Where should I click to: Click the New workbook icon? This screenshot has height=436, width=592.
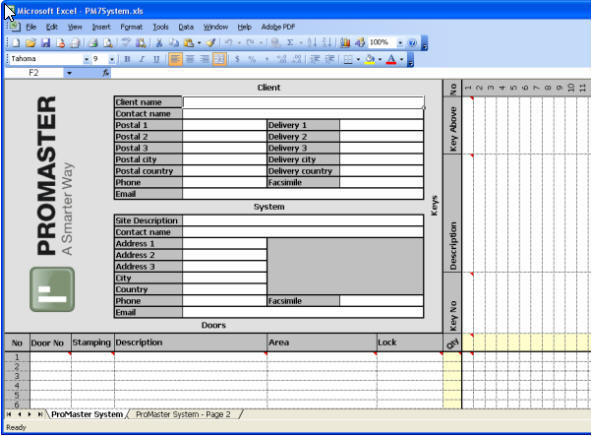pyautogui.click(x=16, y=43)
